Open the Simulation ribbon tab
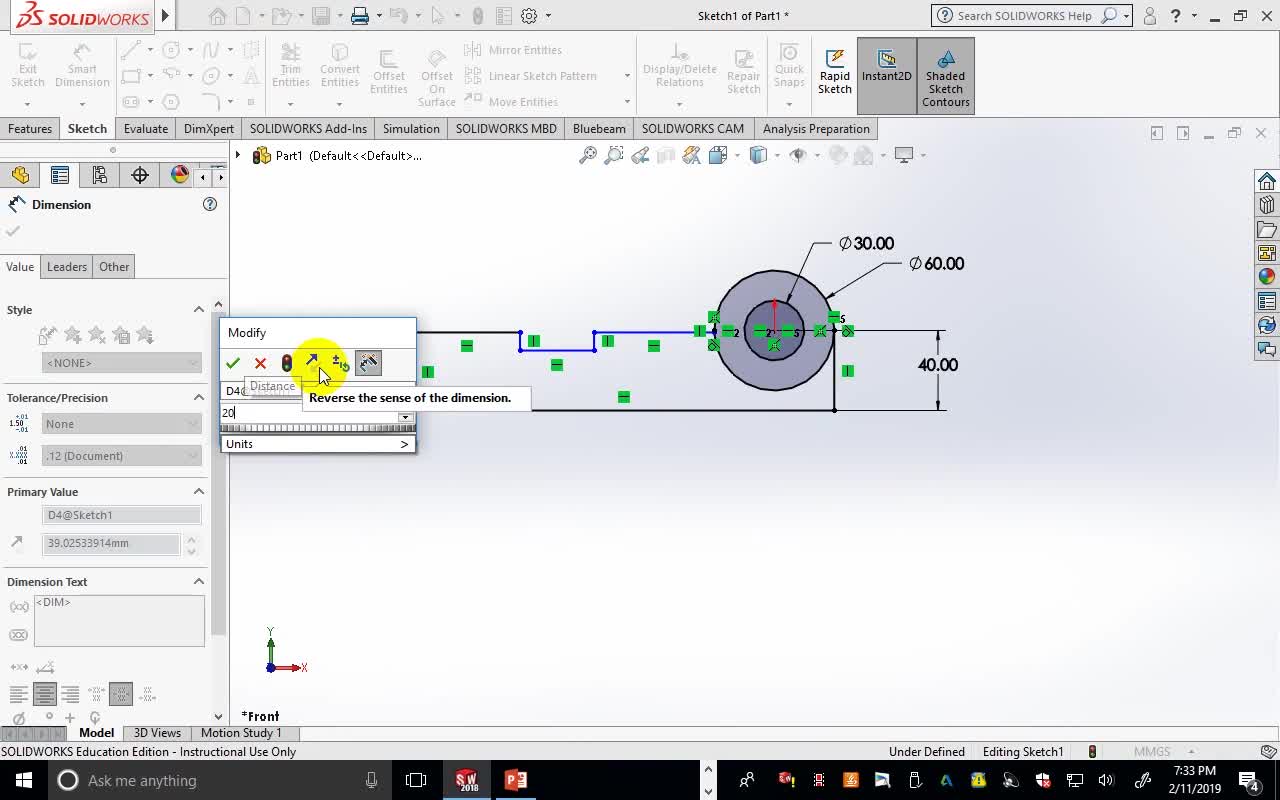Viewport: 1280px width, 800px height. coord(411,129)
